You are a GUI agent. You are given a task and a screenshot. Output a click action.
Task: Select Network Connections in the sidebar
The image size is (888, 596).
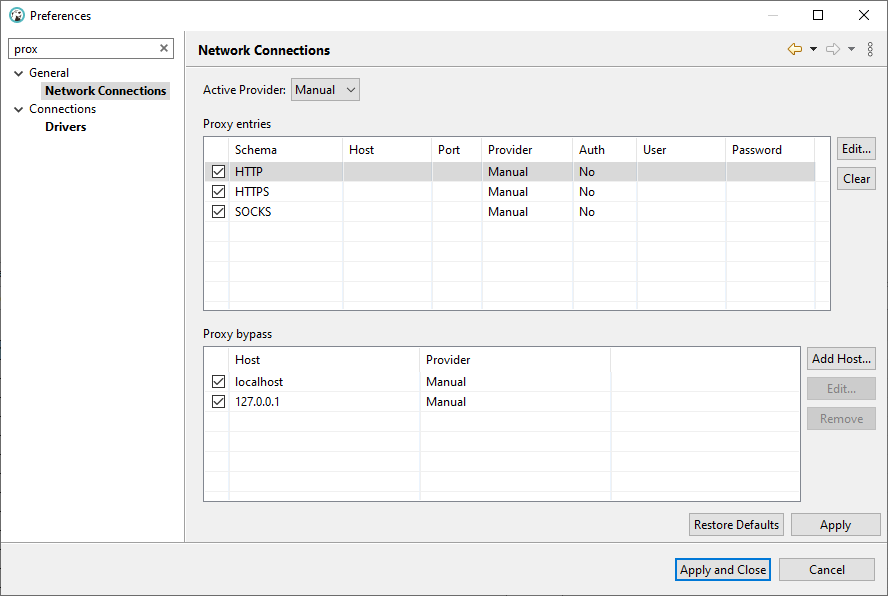click(x=105, y=90)
